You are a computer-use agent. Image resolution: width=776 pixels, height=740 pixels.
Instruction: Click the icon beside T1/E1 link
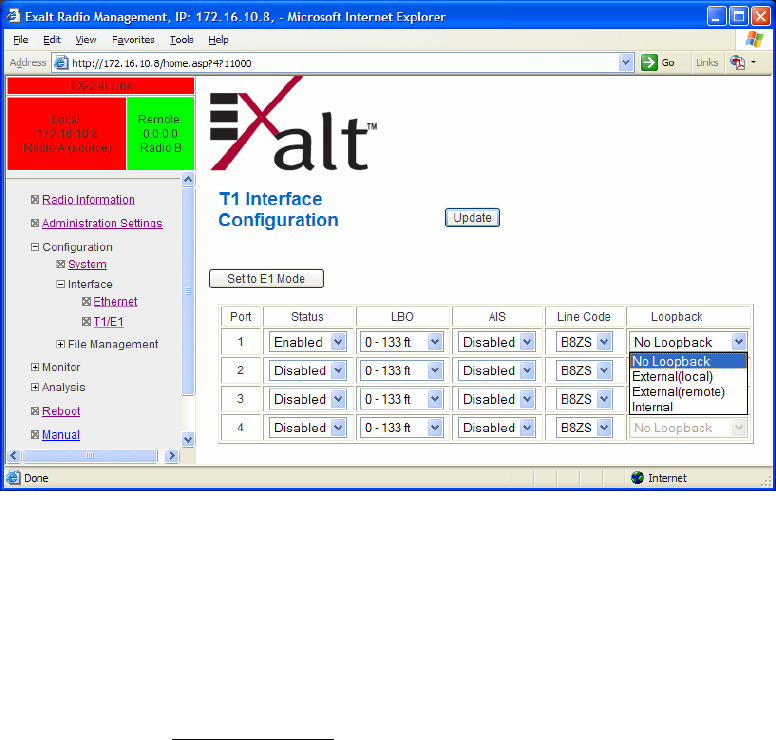86,322
